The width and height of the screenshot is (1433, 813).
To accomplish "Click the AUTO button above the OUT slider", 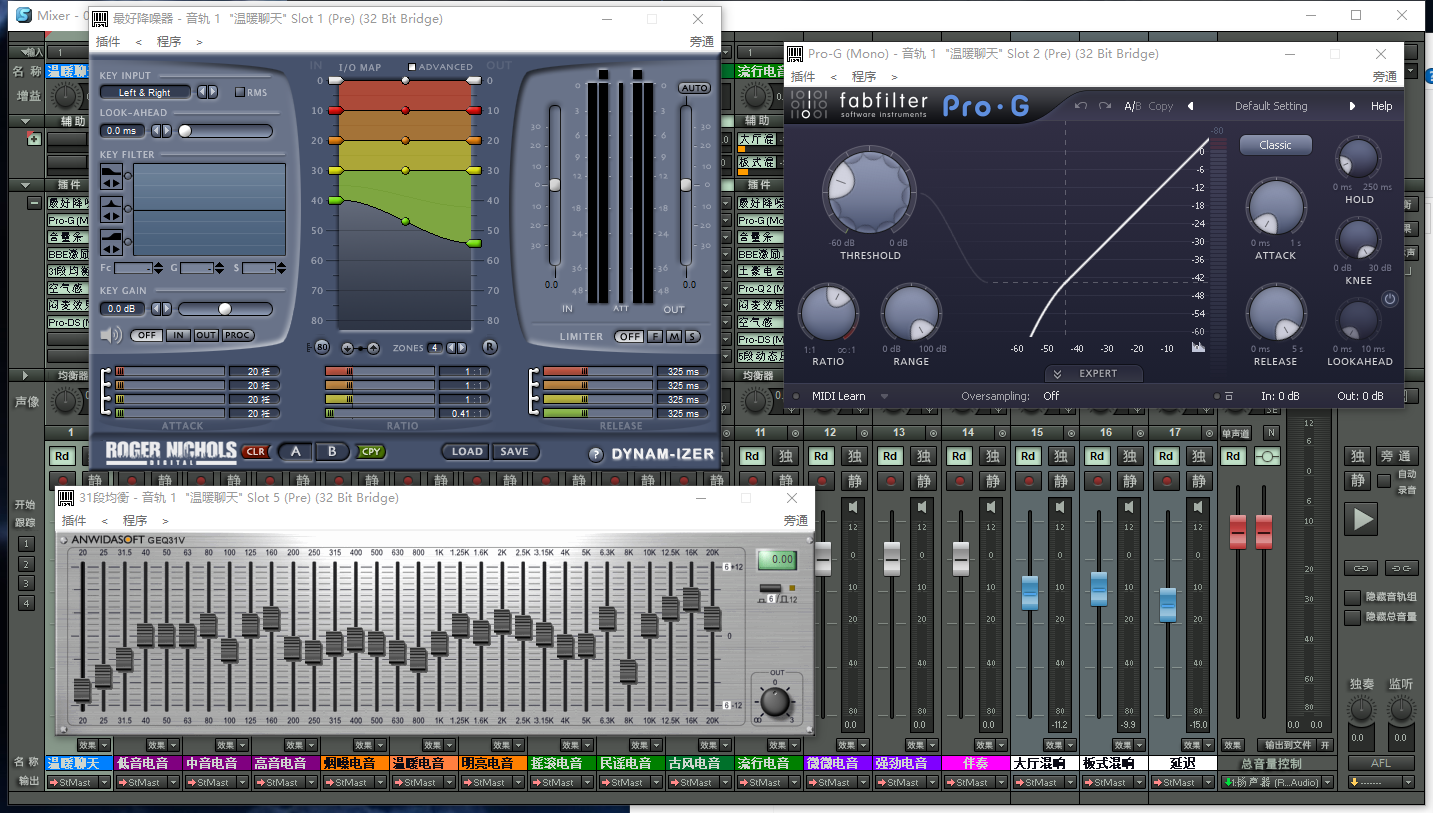I will pyautogui.click(x=694, y=88).
